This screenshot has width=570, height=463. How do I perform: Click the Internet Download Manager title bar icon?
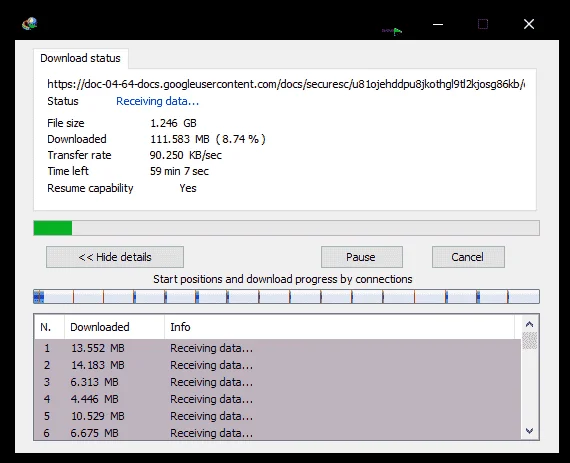[30, 24]
